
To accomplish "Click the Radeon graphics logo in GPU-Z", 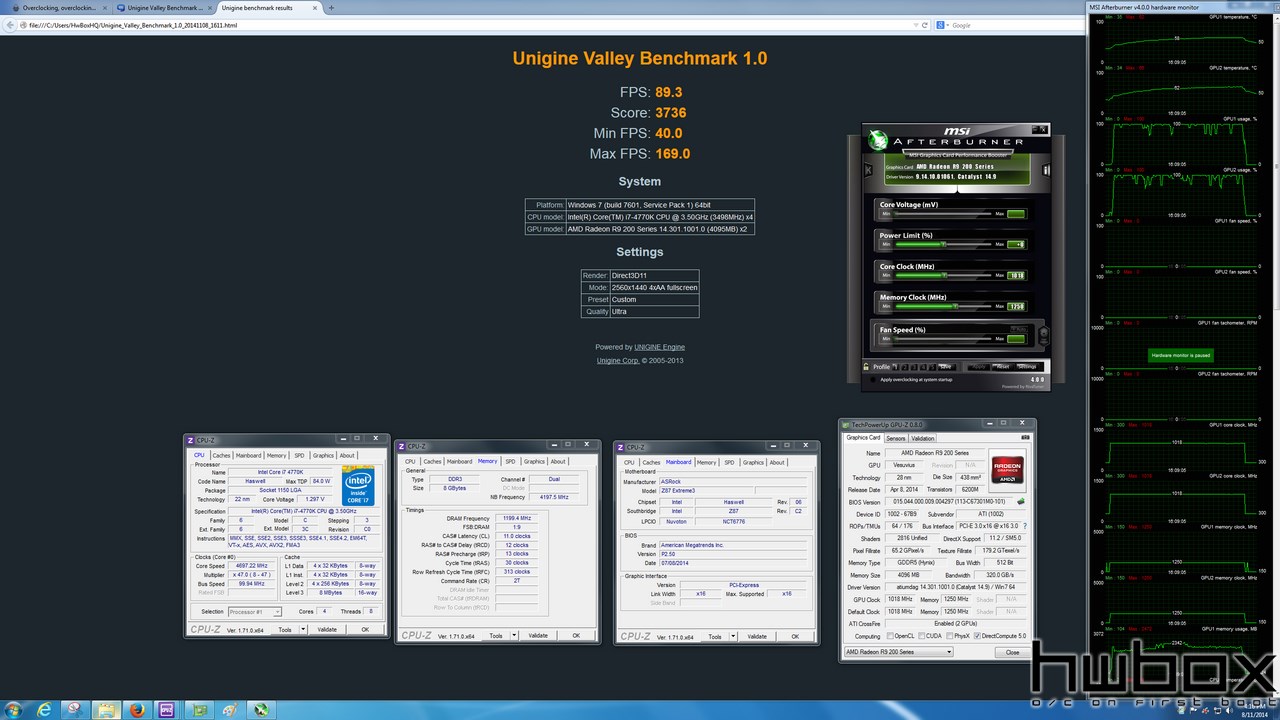I will click(x=1007, y=469).
